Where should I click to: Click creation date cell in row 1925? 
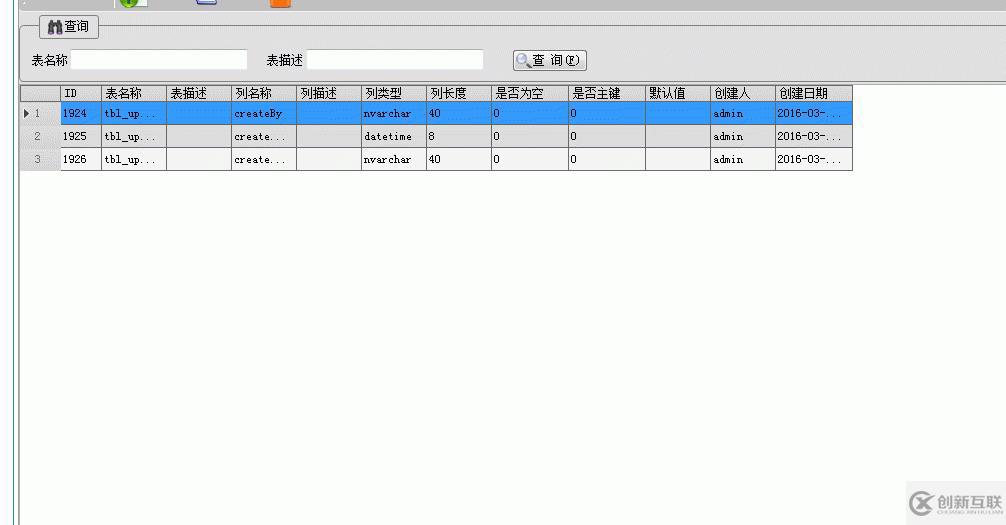tap(814, 137)
